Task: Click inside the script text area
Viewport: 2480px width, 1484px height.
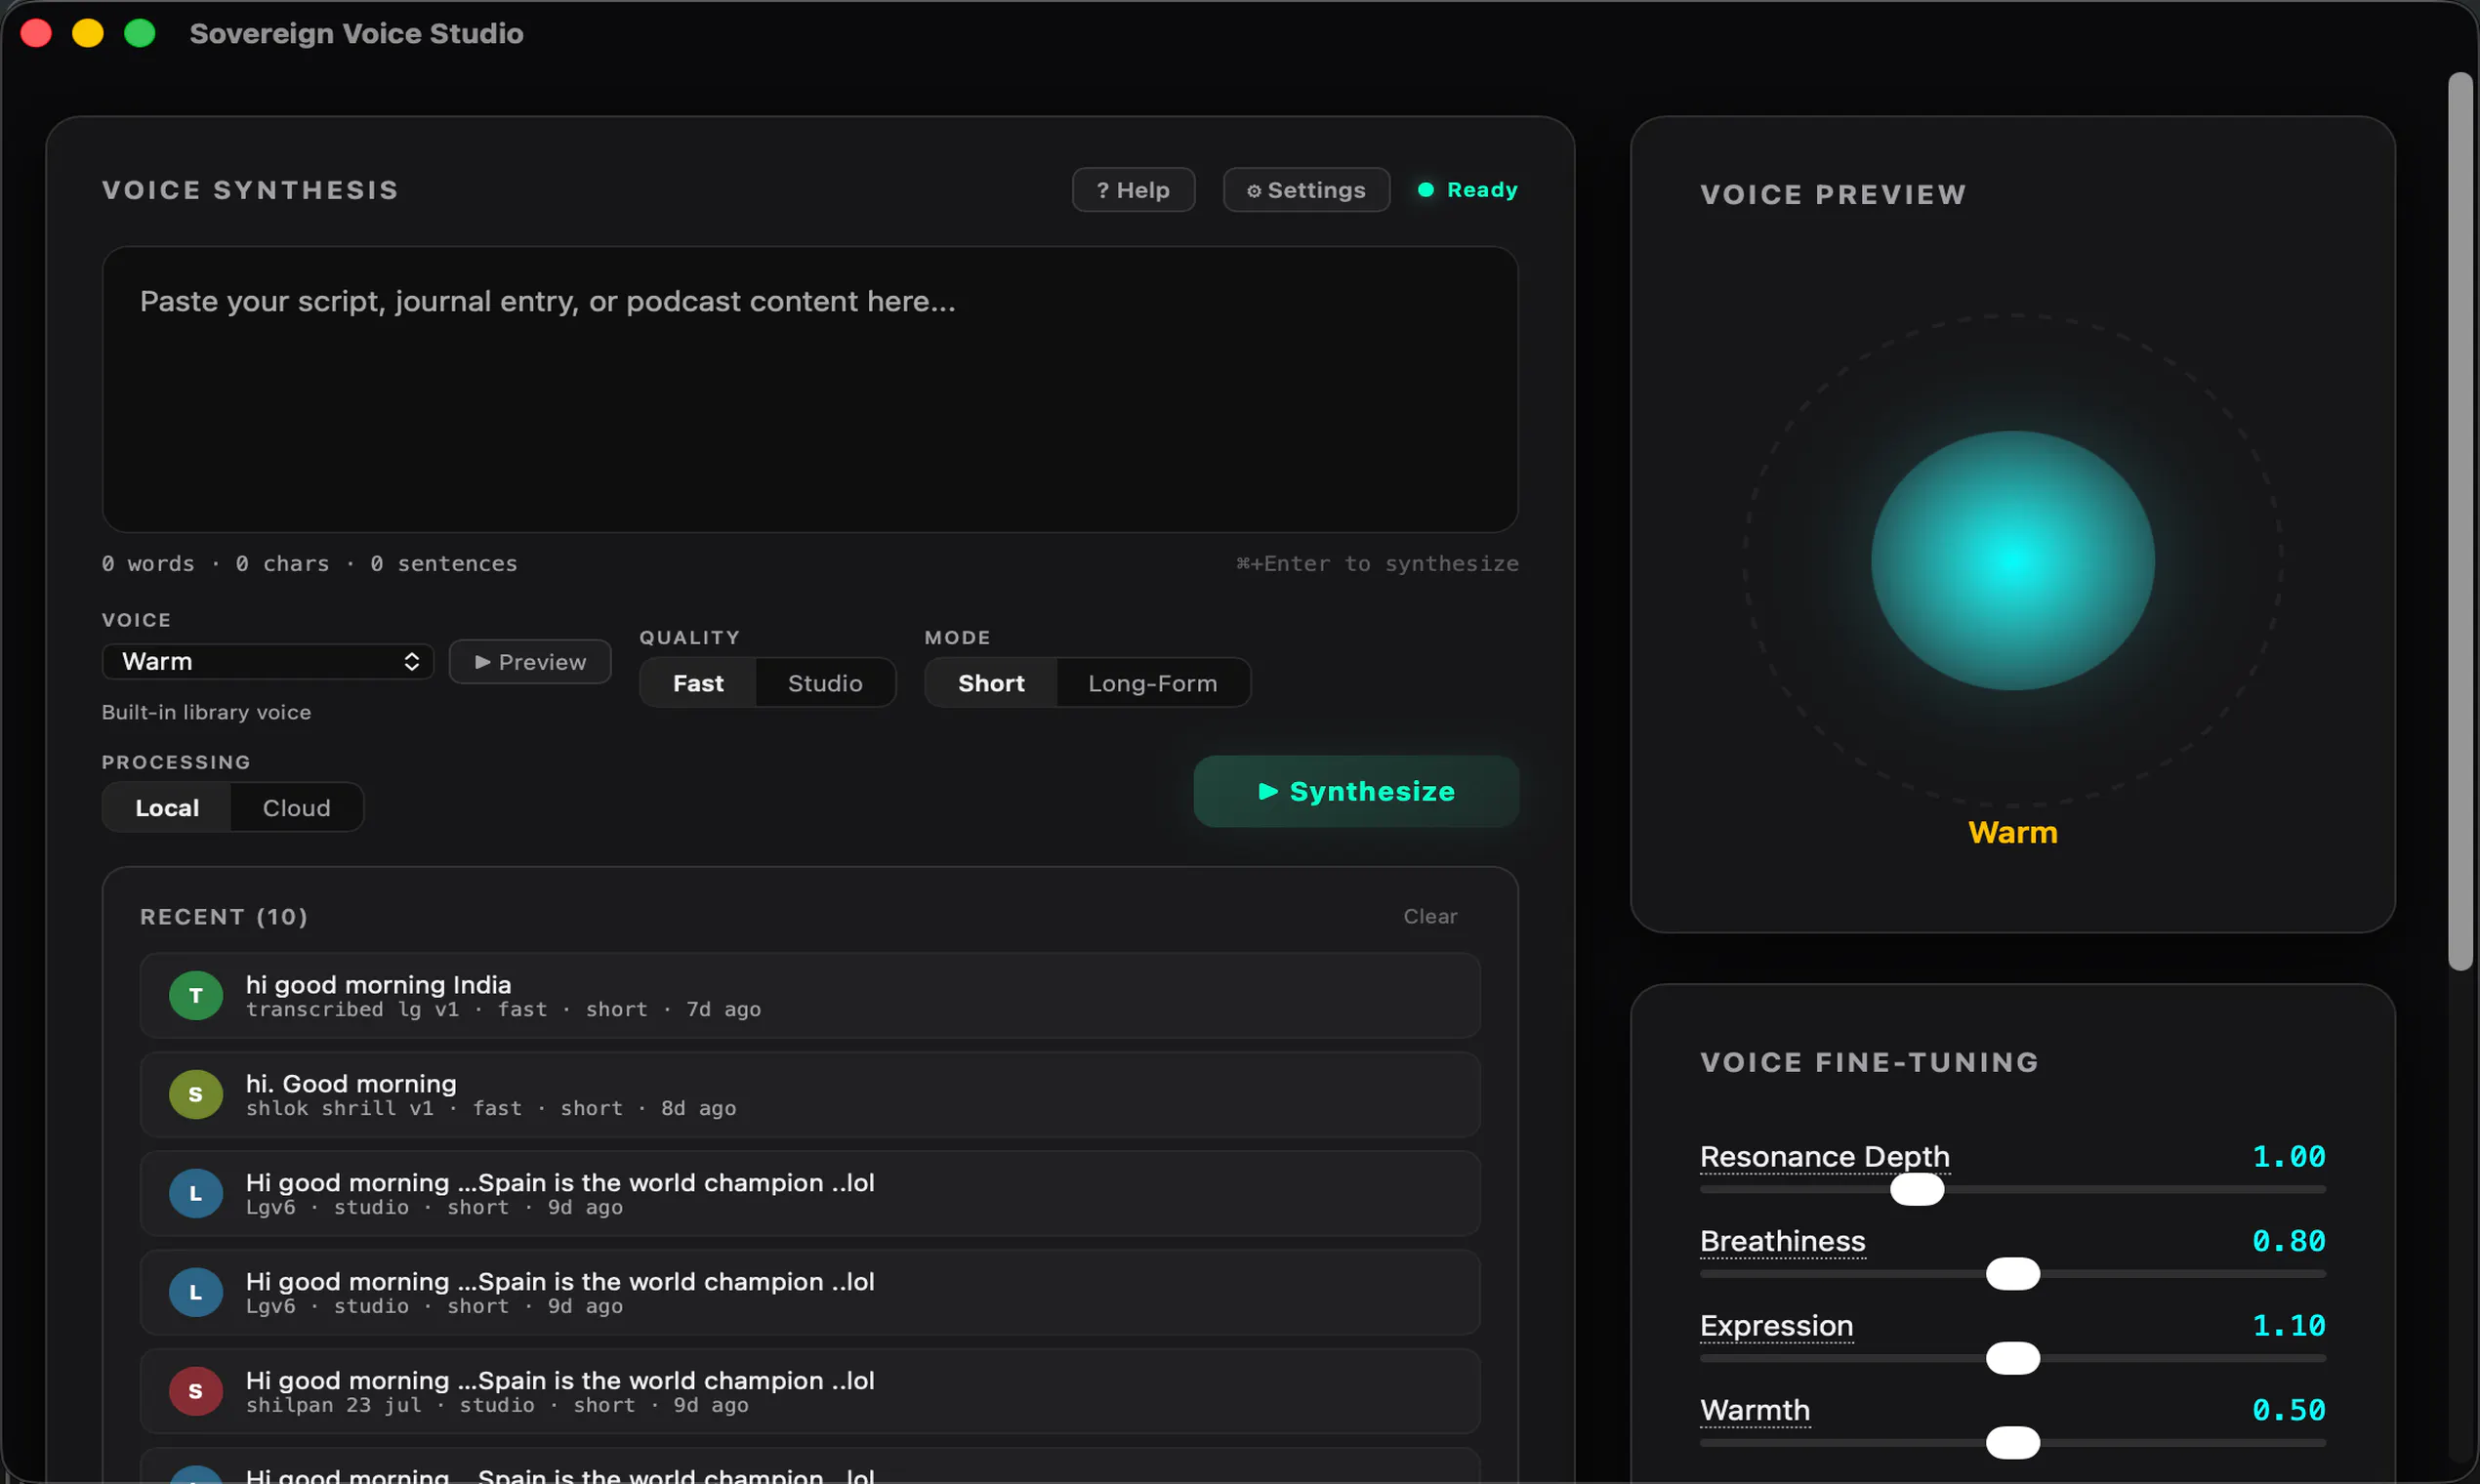Action: click(x=810, y=389)
